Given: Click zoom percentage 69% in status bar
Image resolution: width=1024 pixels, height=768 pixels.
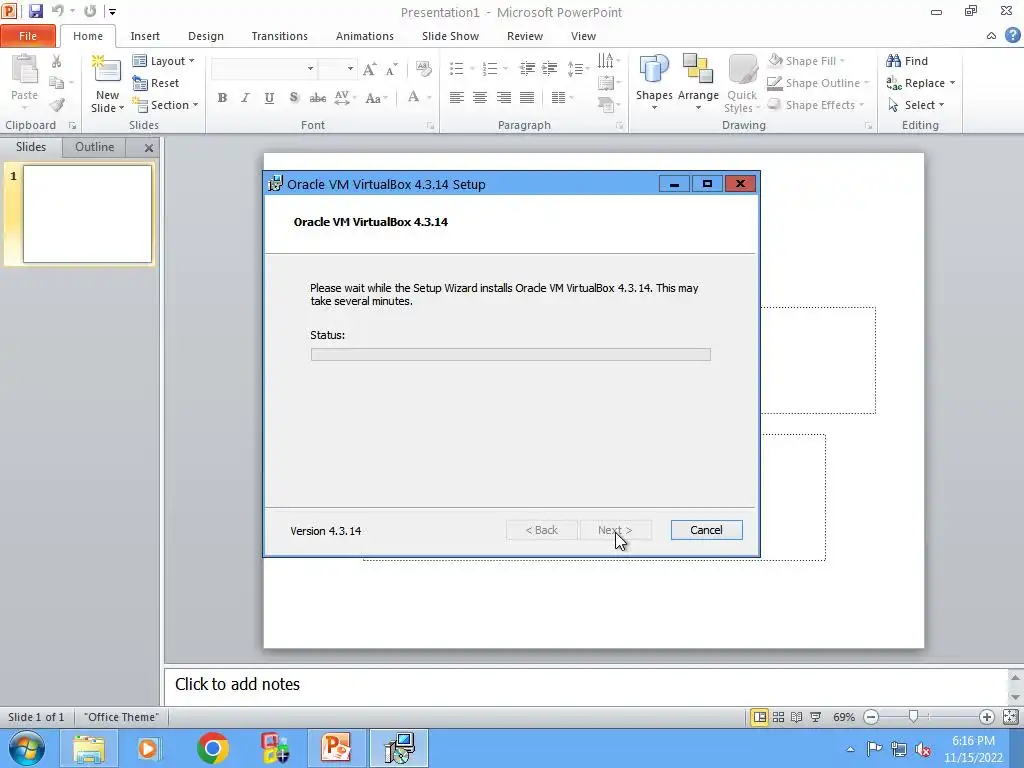Looking at the screenshot, I should pos(844,717).
